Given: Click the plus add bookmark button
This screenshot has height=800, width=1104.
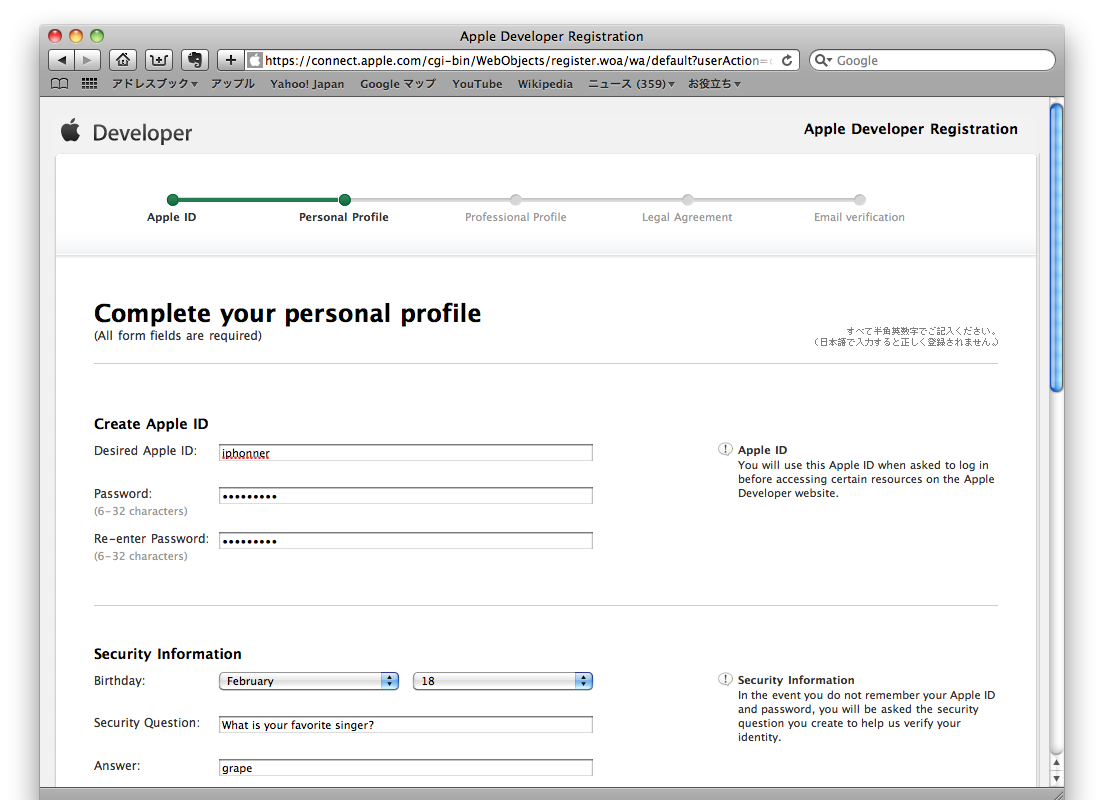Looking at the screenshot, I should pyautogui.click(x=230, y=60).
